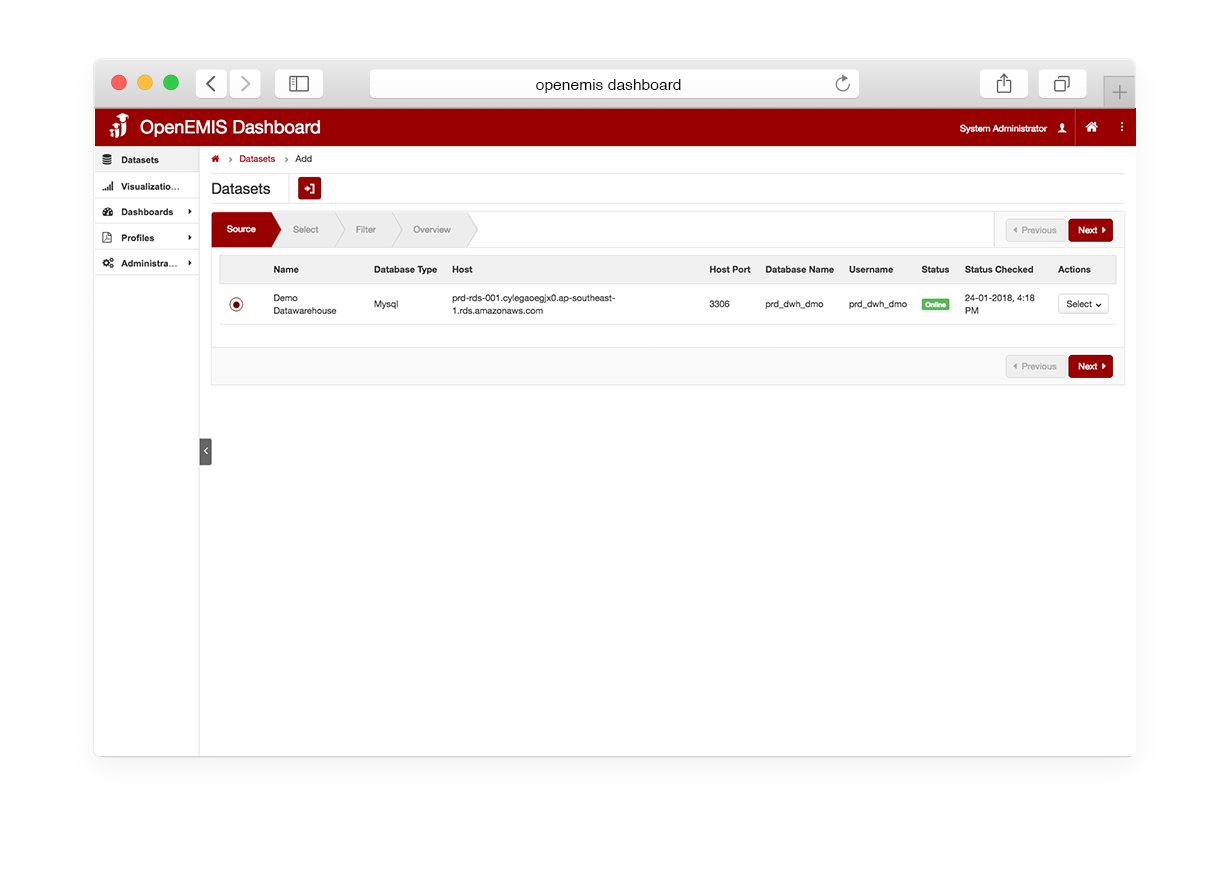Viewport: 1230px width, 896px height.
Task: Expand the Dashboards submenu arrow
Action: click(190, 212)
